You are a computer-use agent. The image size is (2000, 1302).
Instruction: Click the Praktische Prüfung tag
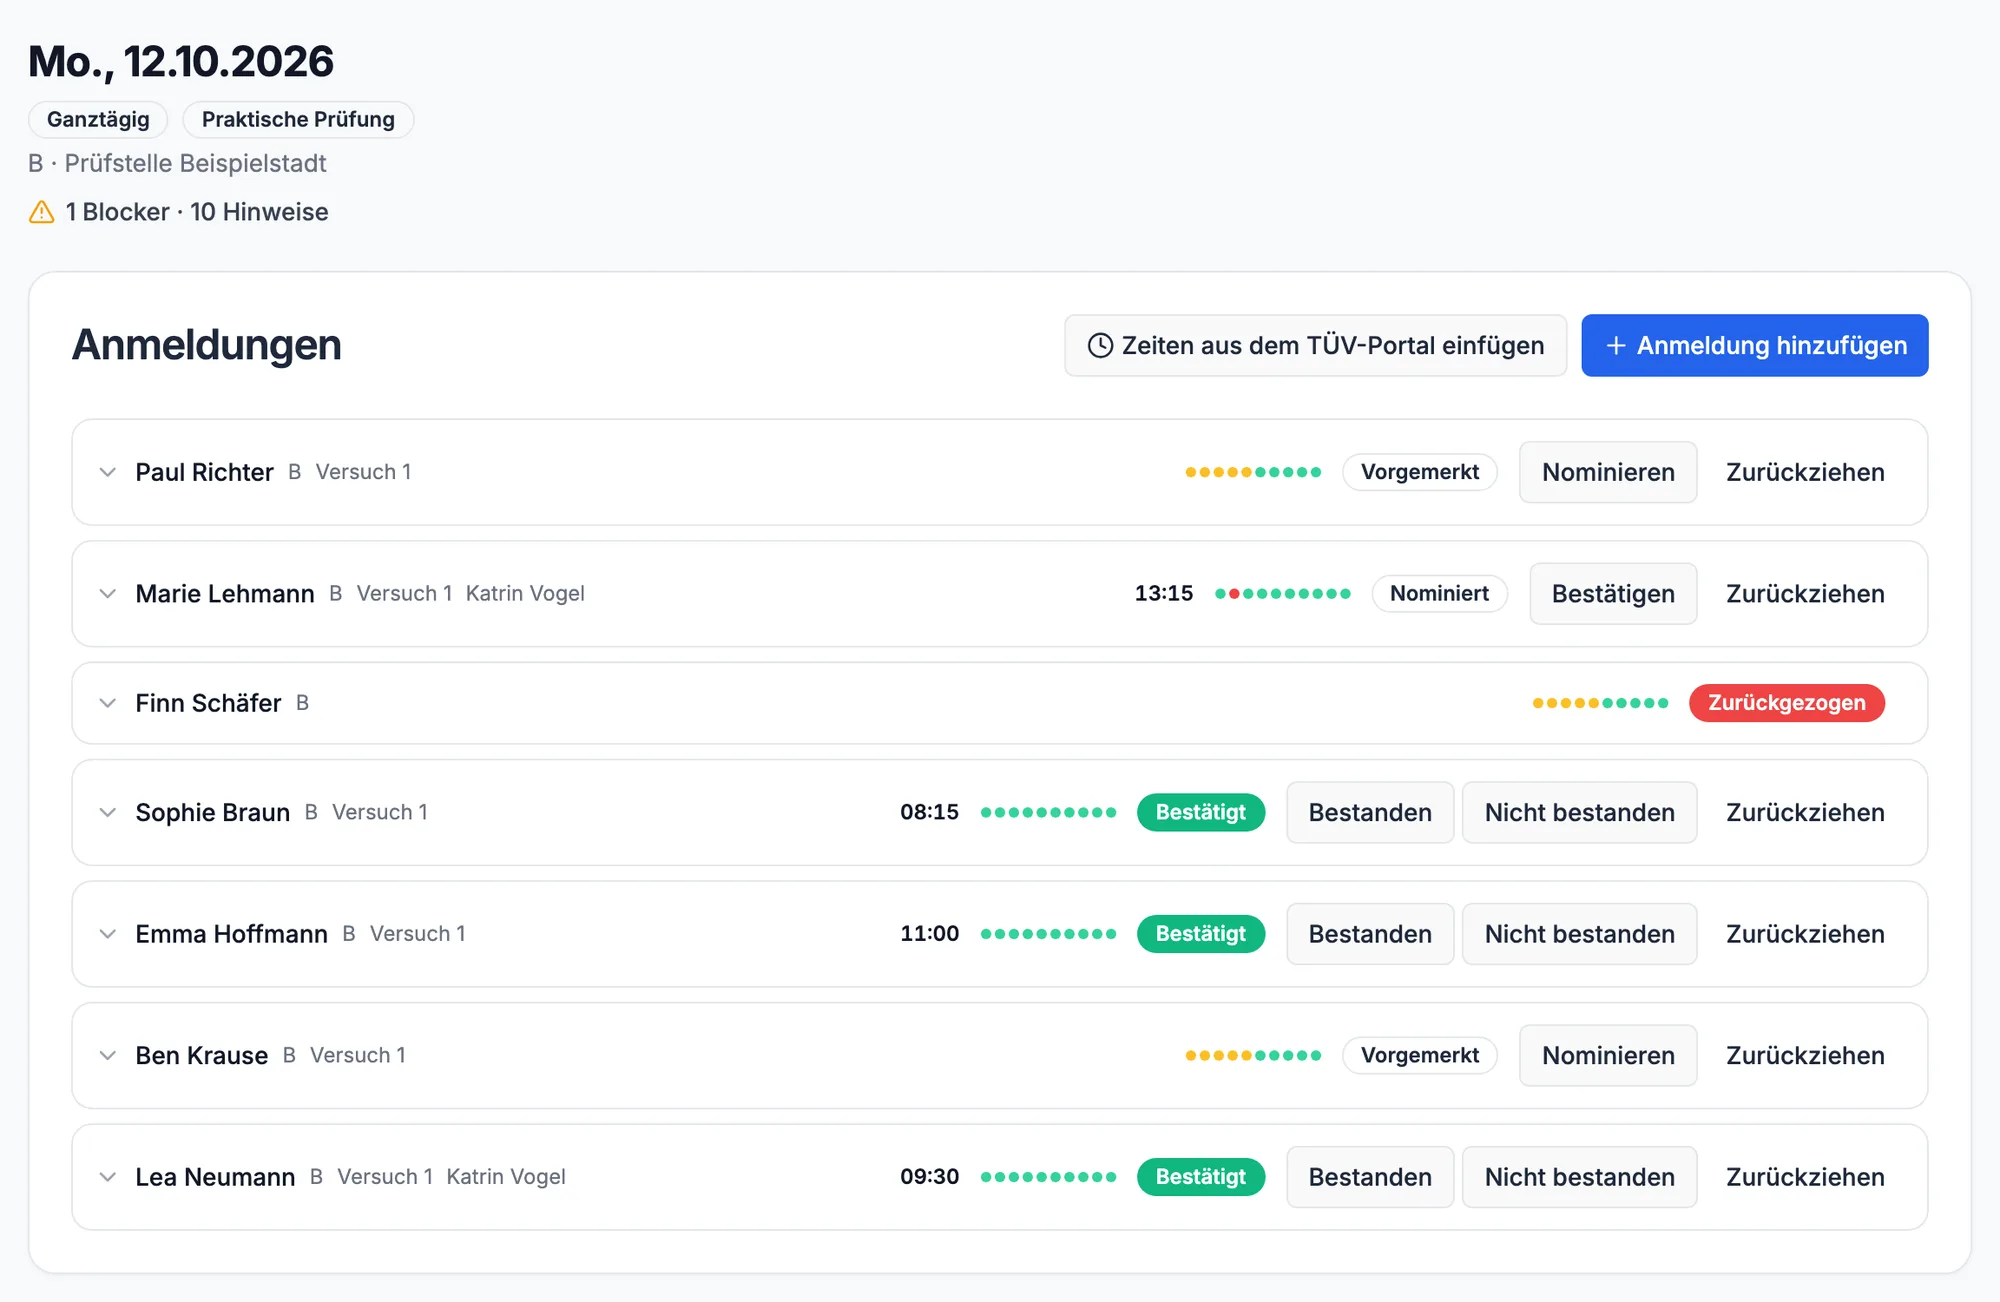pyautogui.click(x=298, y=119)
